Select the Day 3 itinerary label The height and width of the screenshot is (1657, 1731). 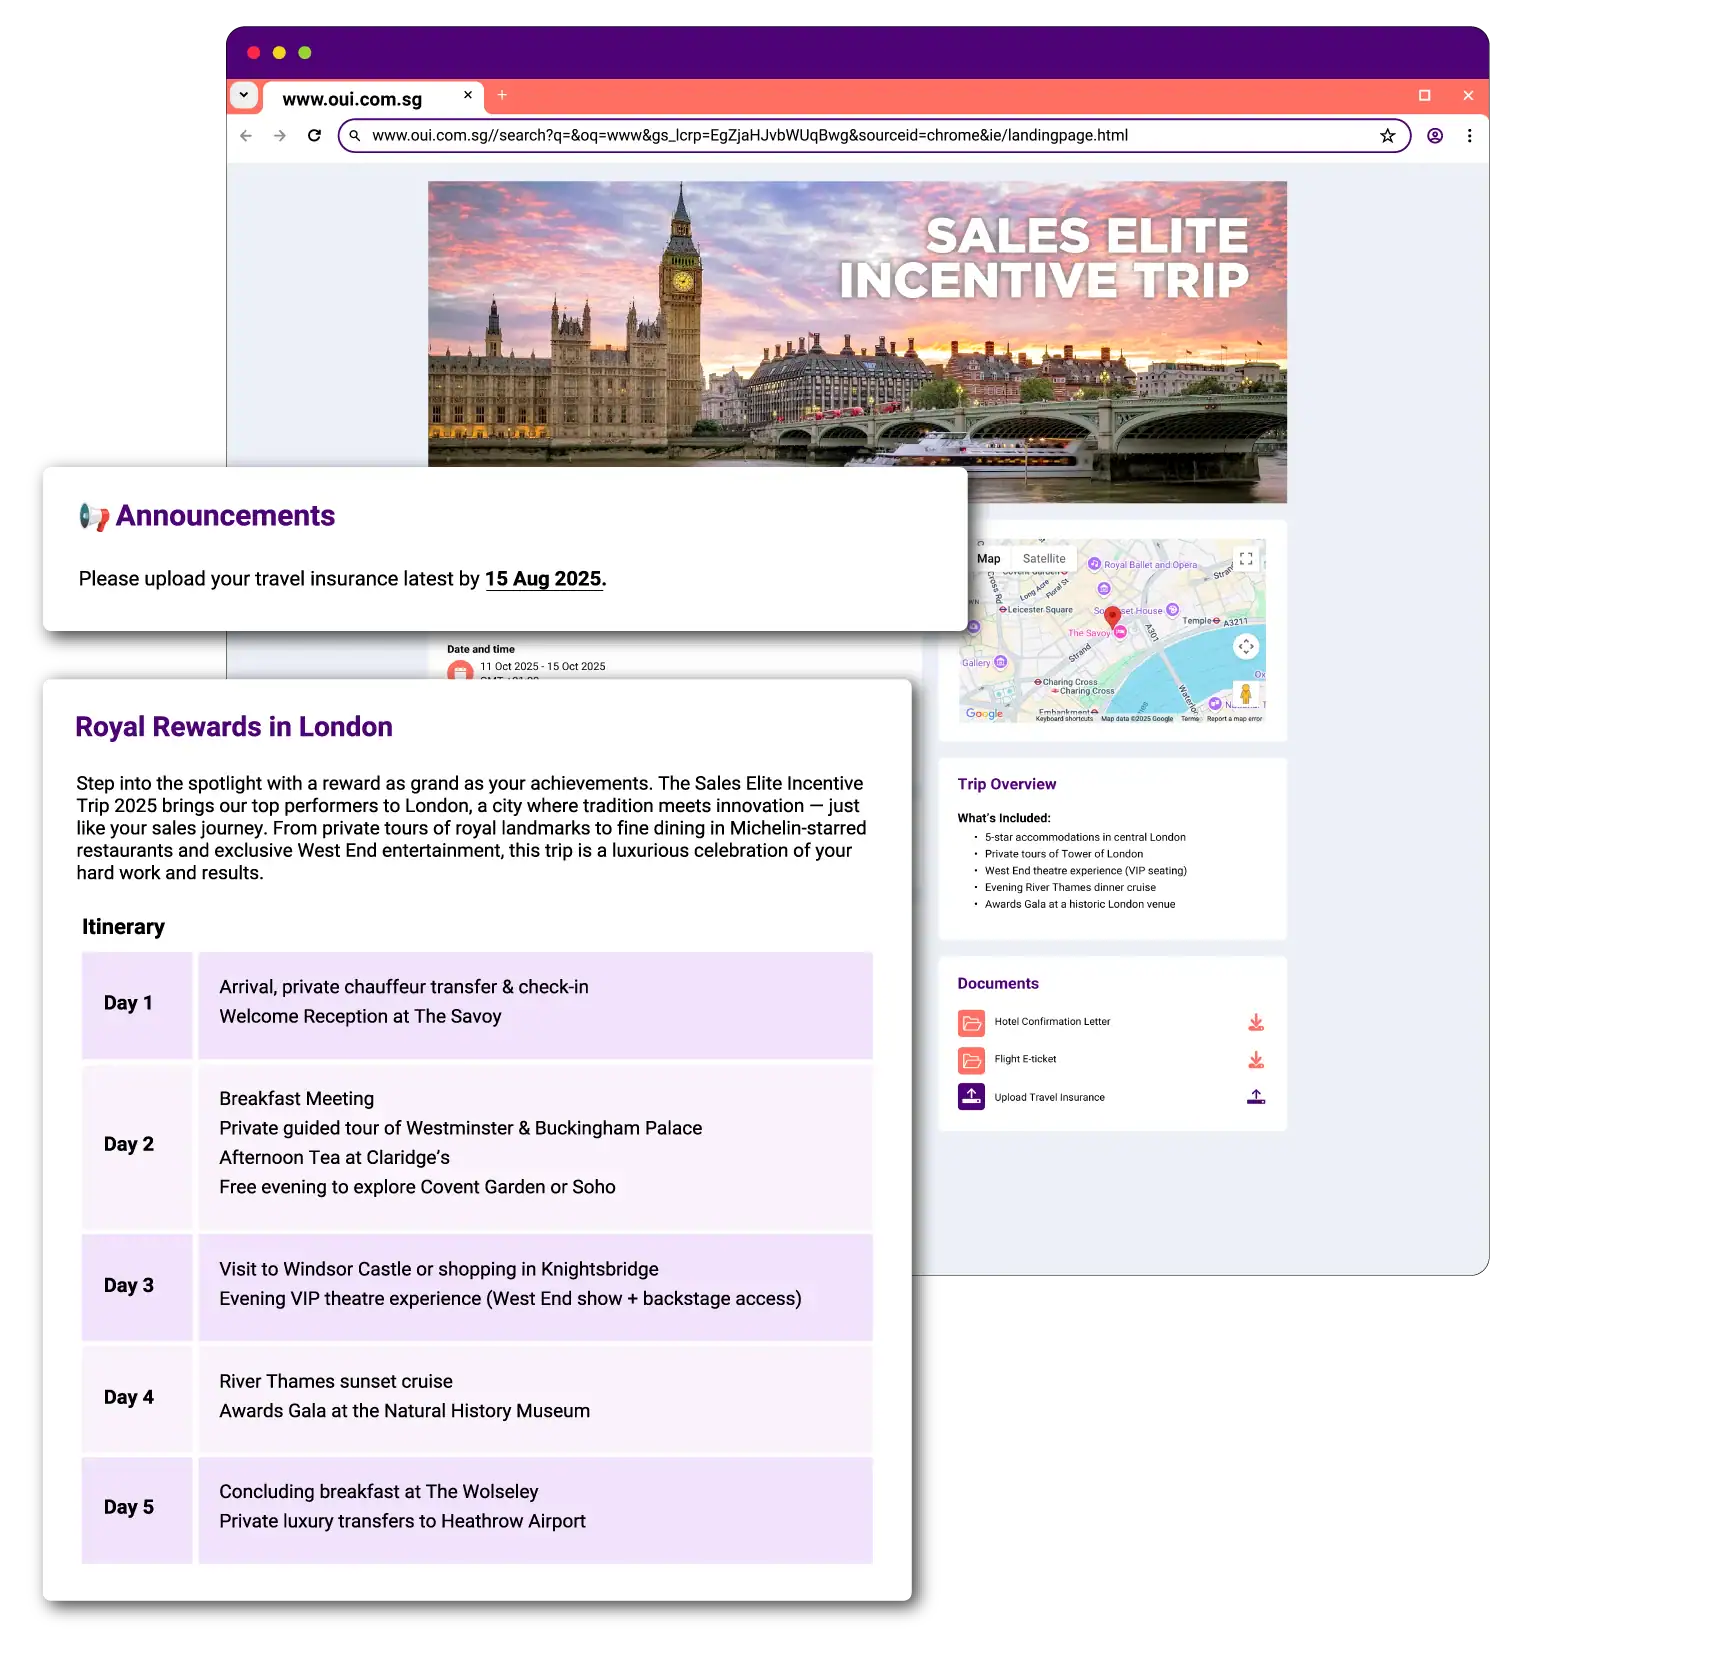[x=129, y=1286]
